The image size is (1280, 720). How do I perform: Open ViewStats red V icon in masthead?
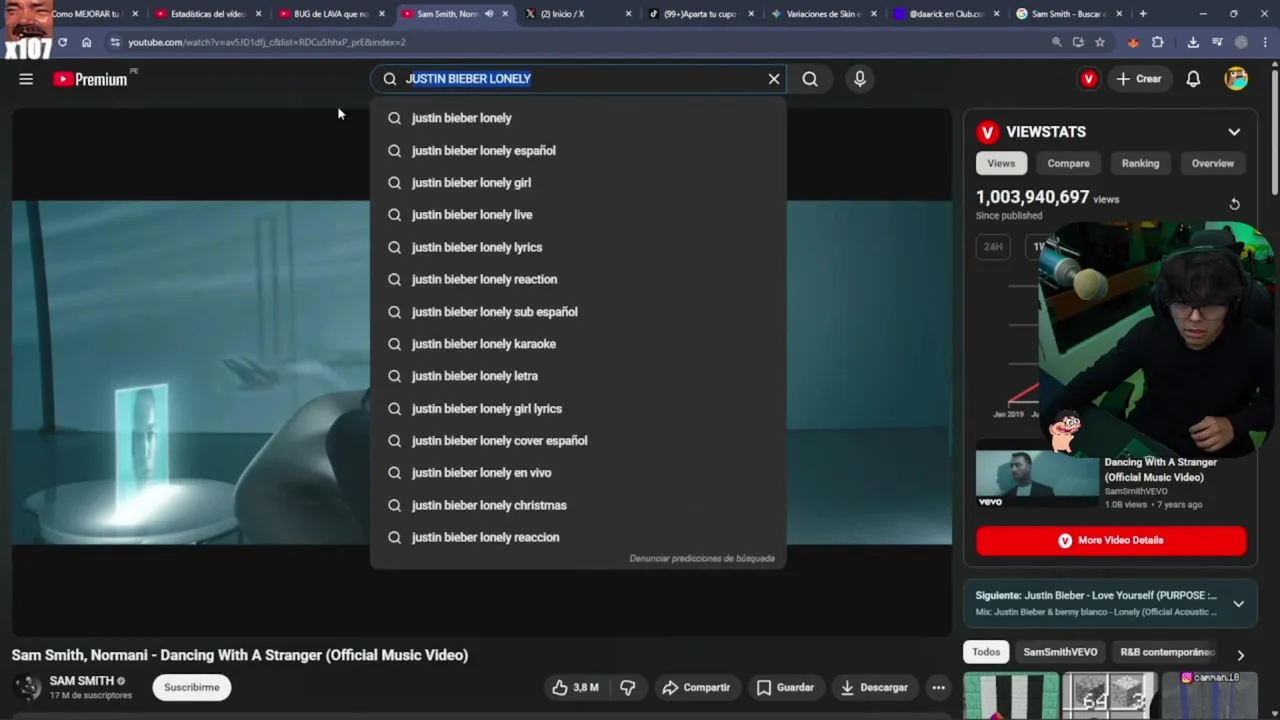pos(1089,79)
